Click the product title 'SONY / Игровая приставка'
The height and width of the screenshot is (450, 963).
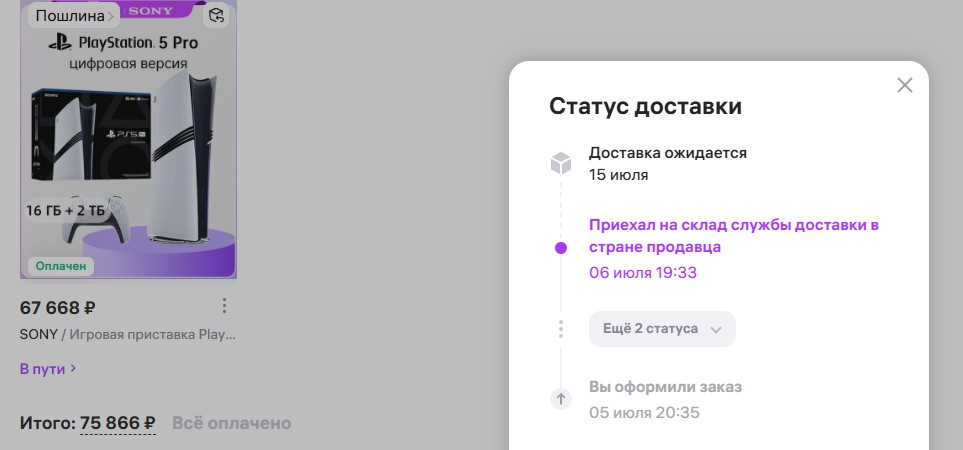[128, 335]
